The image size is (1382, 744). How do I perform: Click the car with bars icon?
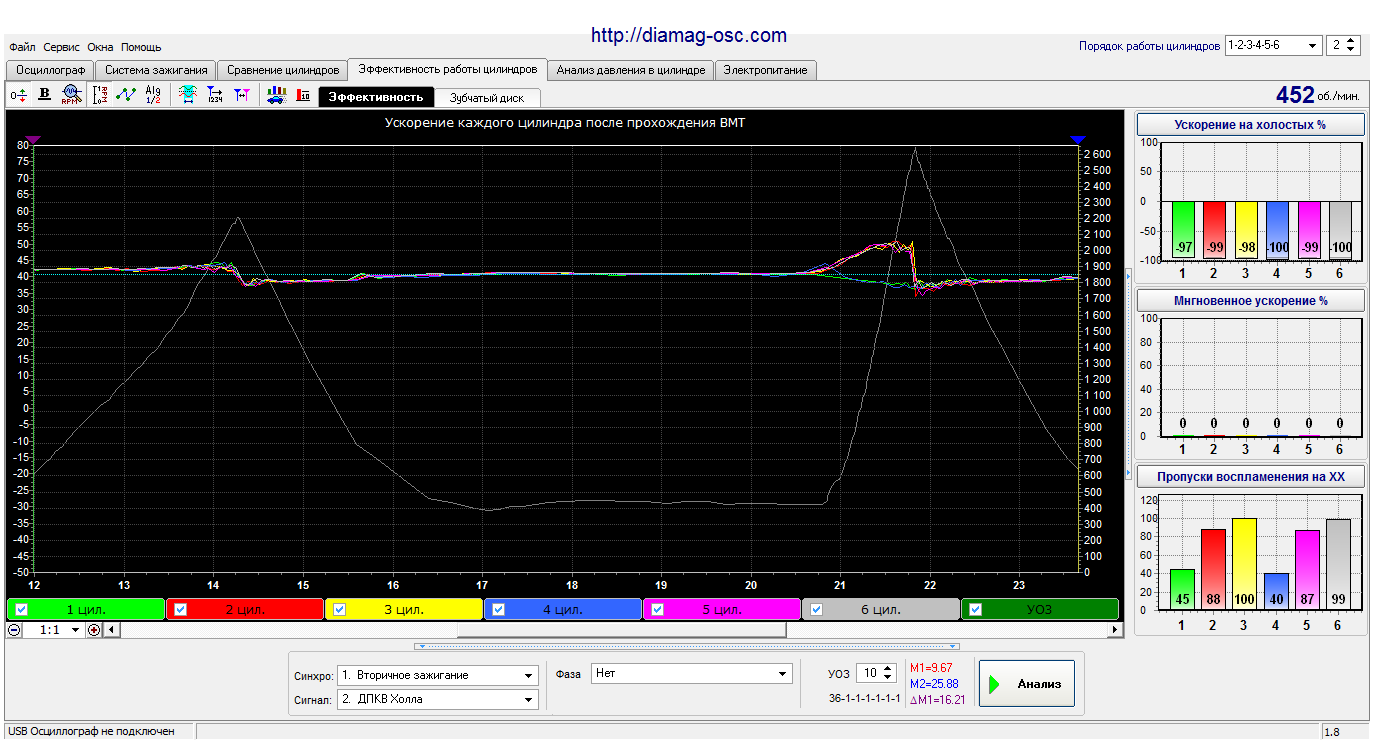[x=277, y=95]
